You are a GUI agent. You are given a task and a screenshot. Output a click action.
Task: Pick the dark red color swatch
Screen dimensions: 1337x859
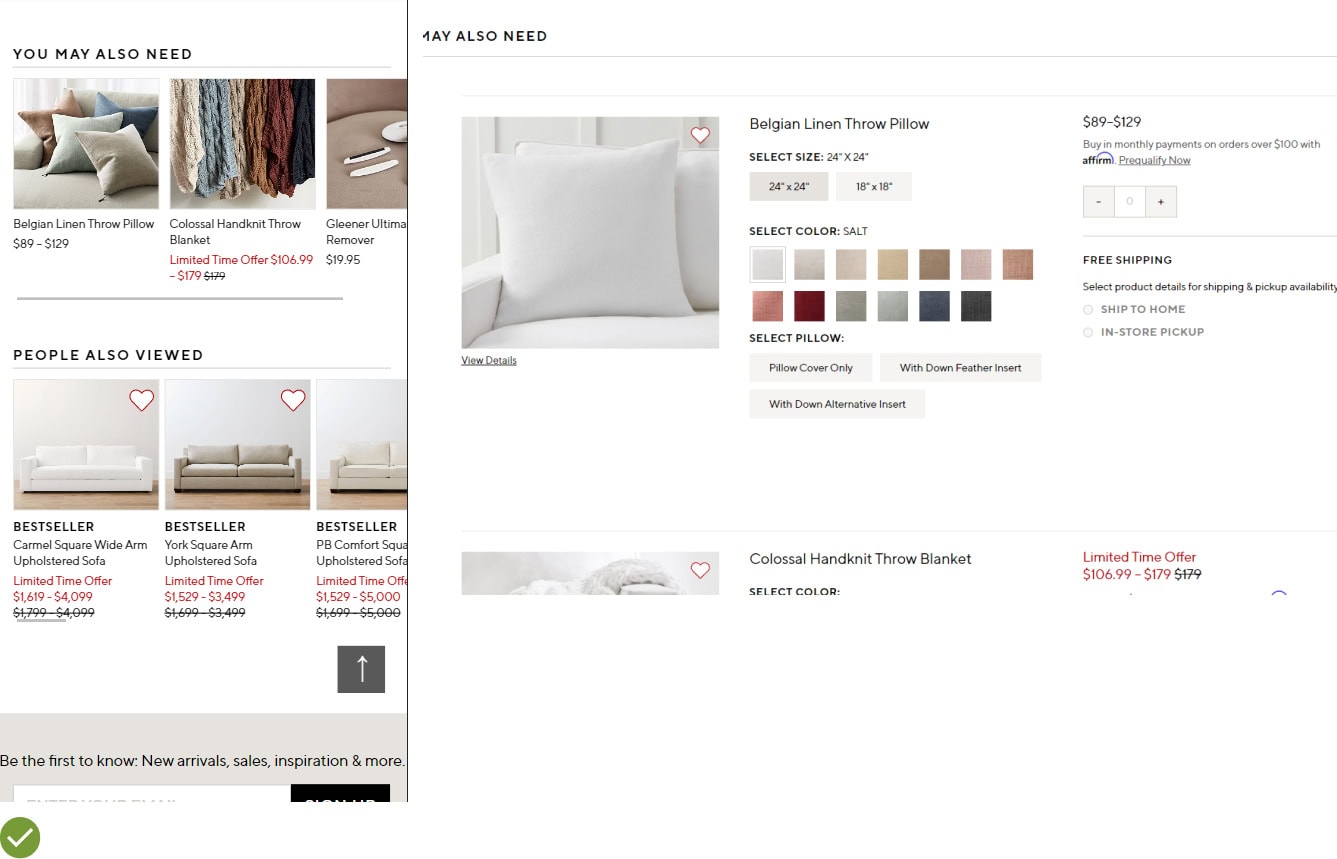[x=810, y=306]
